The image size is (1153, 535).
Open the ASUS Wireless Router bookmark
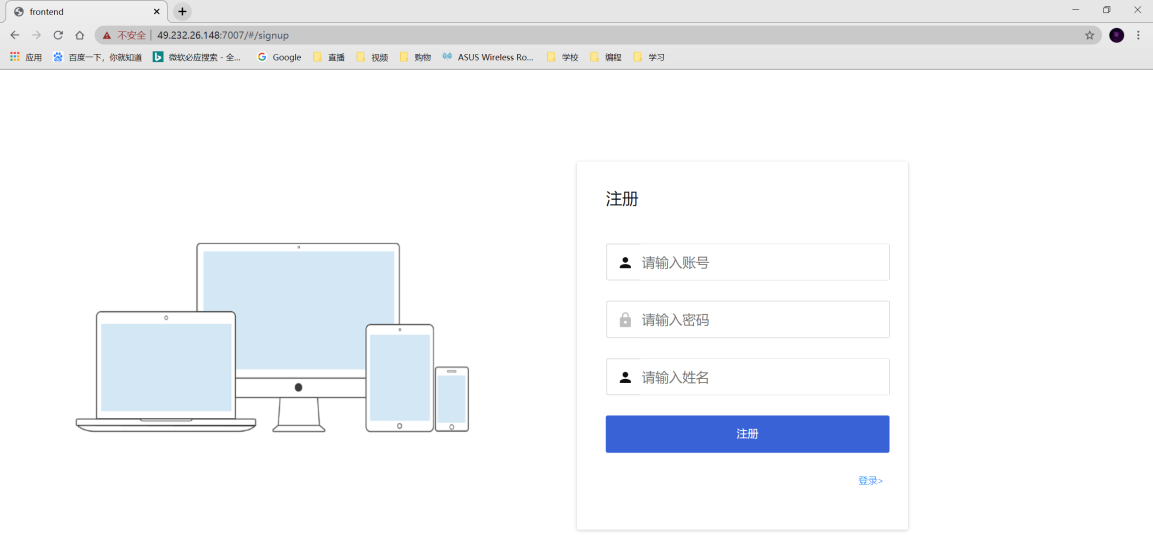(x=488, y=57)
